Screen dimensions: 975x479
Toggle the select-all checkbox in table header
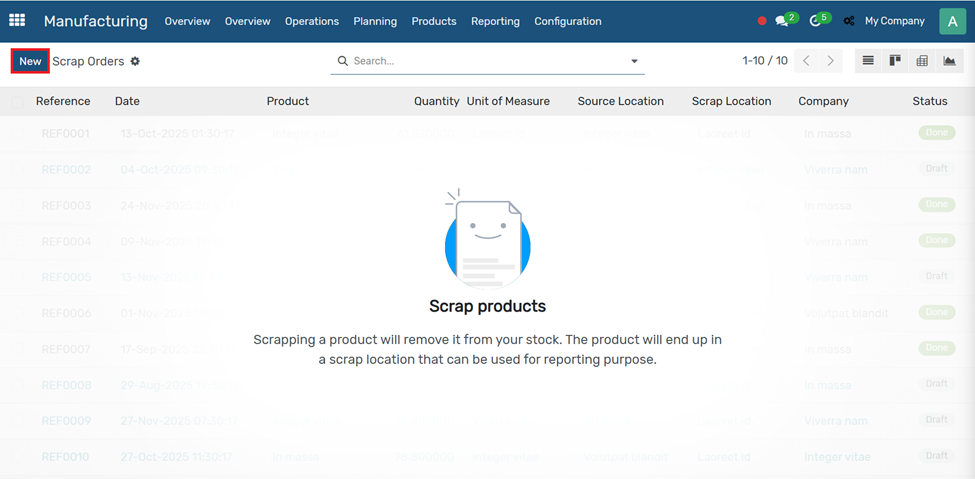coord(18,101)
